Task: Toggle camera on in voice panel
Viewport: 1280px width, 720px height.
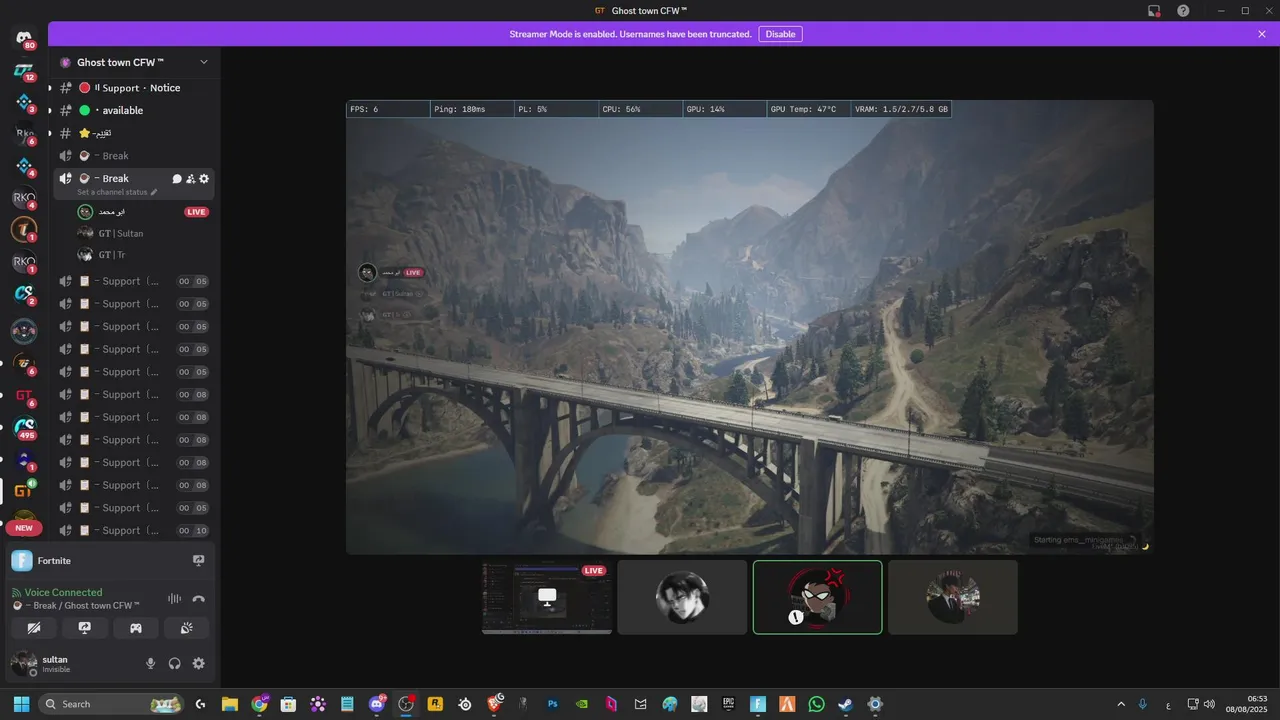Action: click(x=34, y=628)
